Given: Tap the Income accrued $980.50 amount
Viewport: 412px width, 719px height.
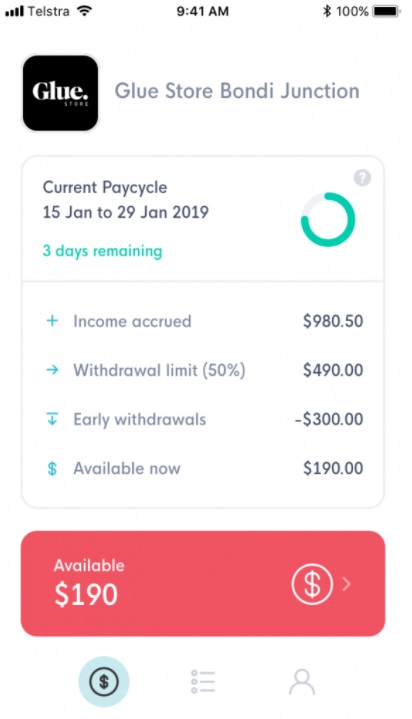Looking at the screenshot, I should tap(333, 321).
